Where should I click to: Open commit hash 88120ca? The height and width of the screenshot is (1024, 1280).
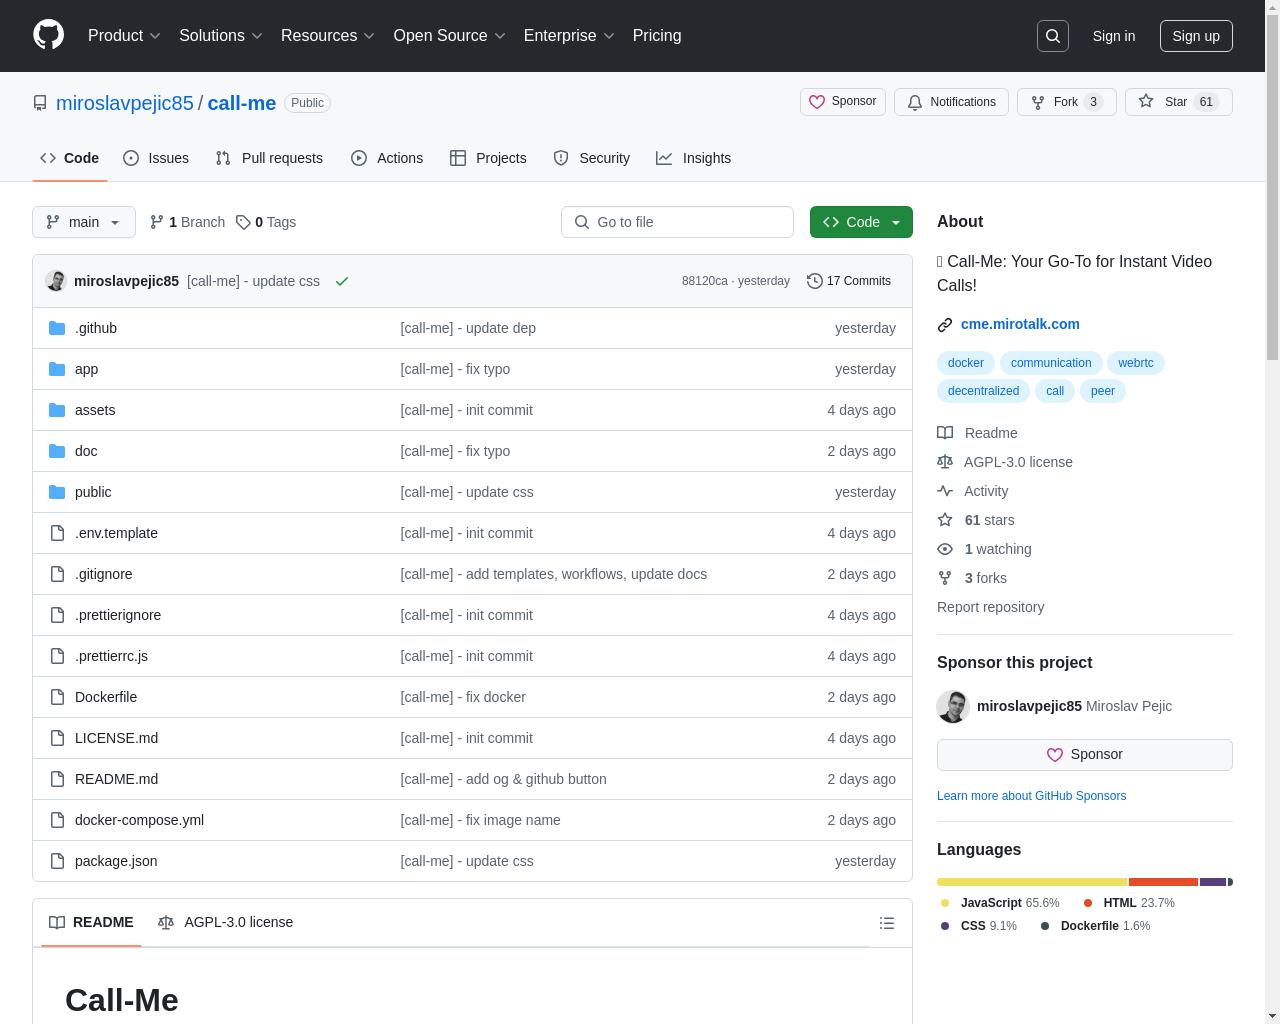tap(705, 281)
